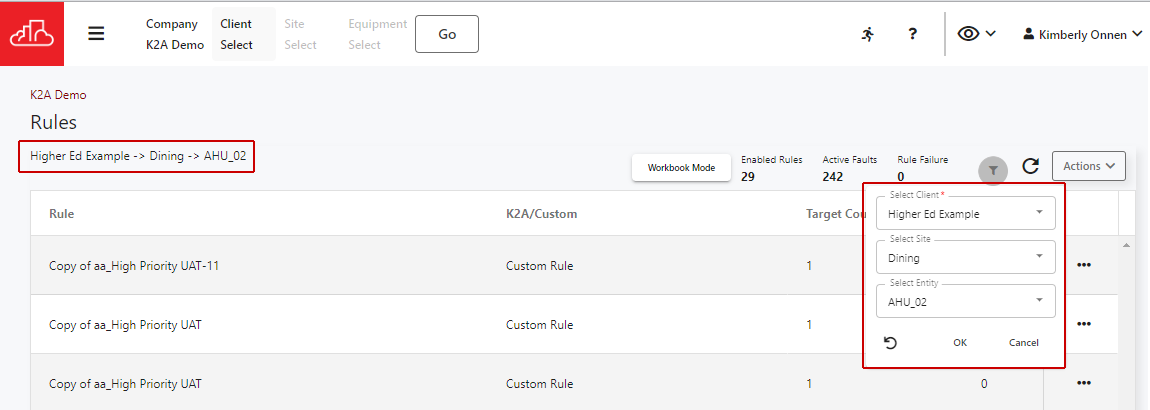Open Kimberly Onnen user menu

[x=1081, y=34]
